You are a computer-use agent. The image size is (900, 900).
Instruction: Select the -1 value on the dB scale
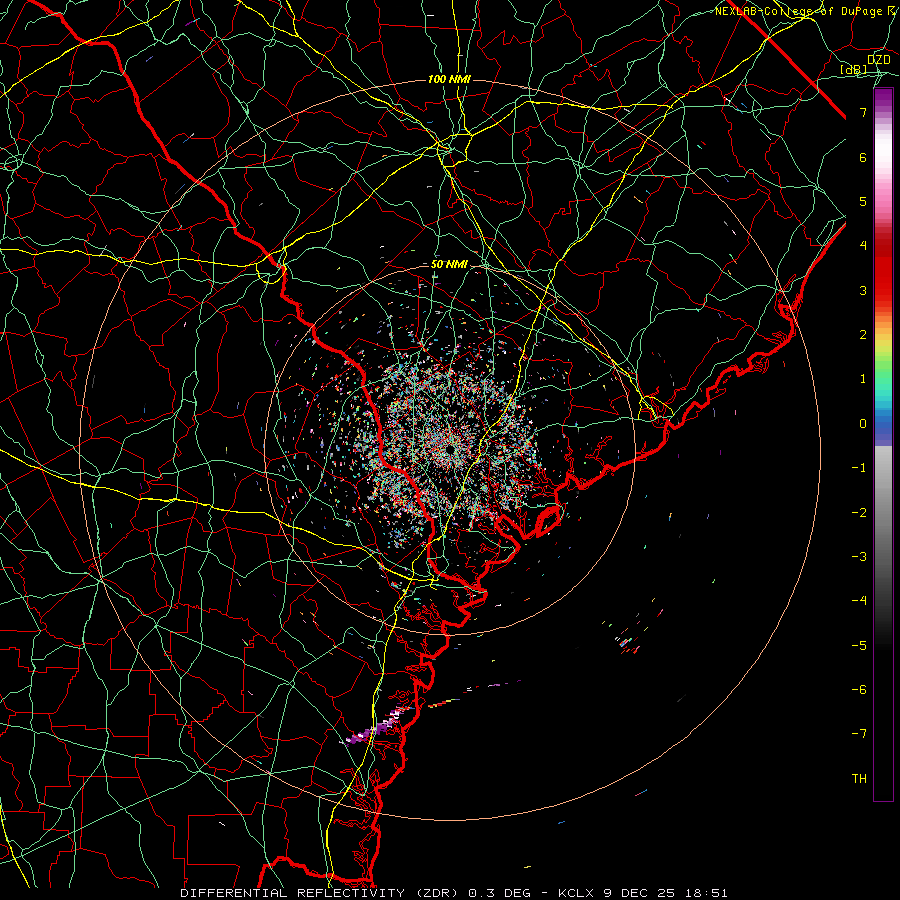859,468
